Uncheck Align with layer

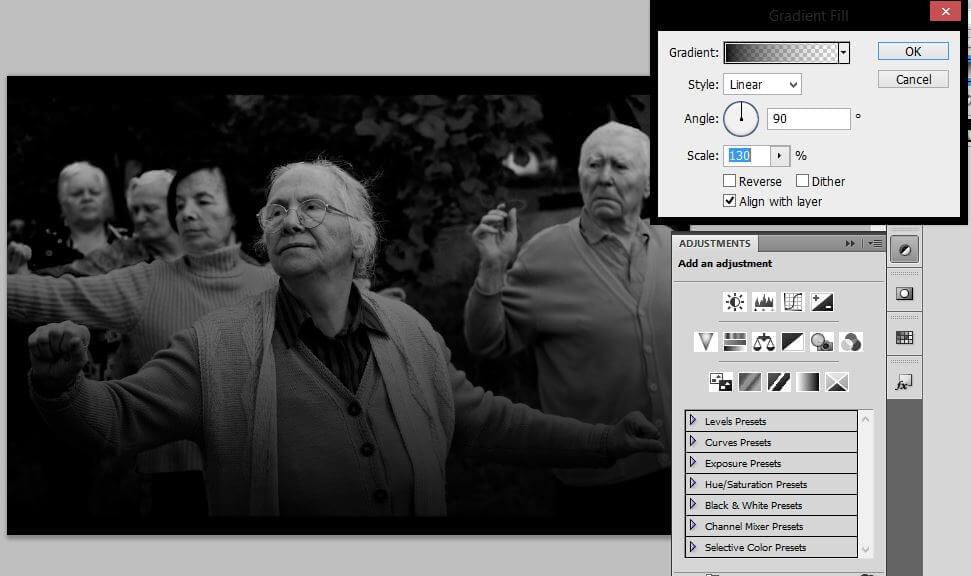coord(730,201)
